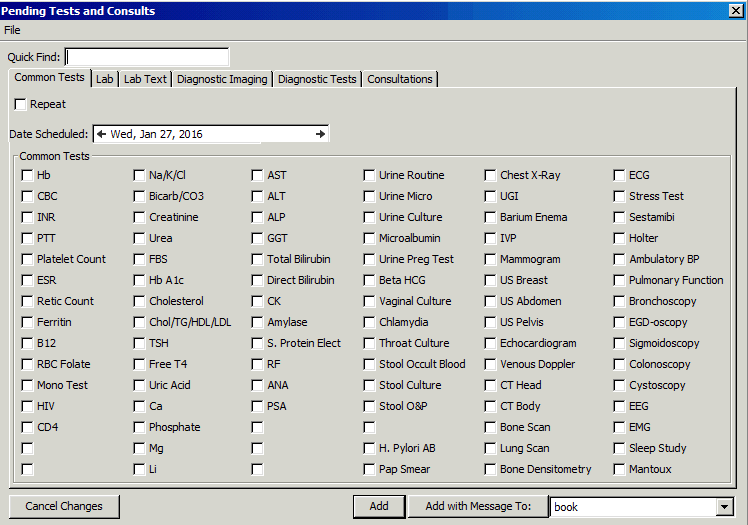
Task: Check the Throat Culture box
Action: coord(369,343)
